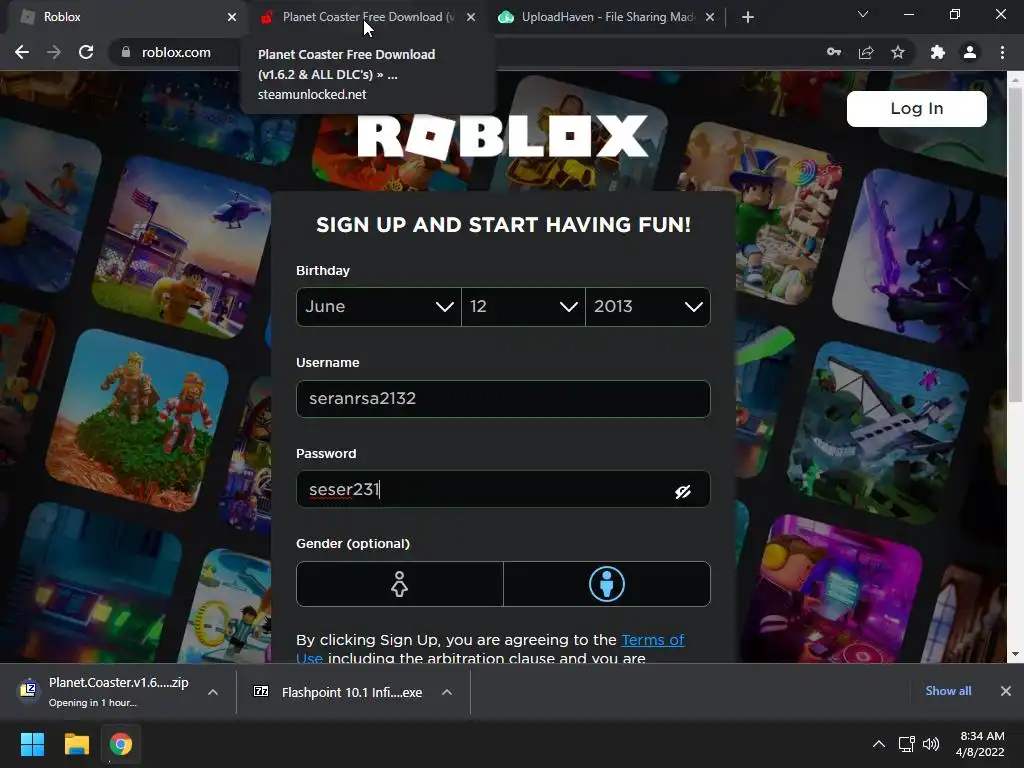The width and height of the screenshot is (1024, 768).
Task: Click the Password input field
Action: point(503,489)
